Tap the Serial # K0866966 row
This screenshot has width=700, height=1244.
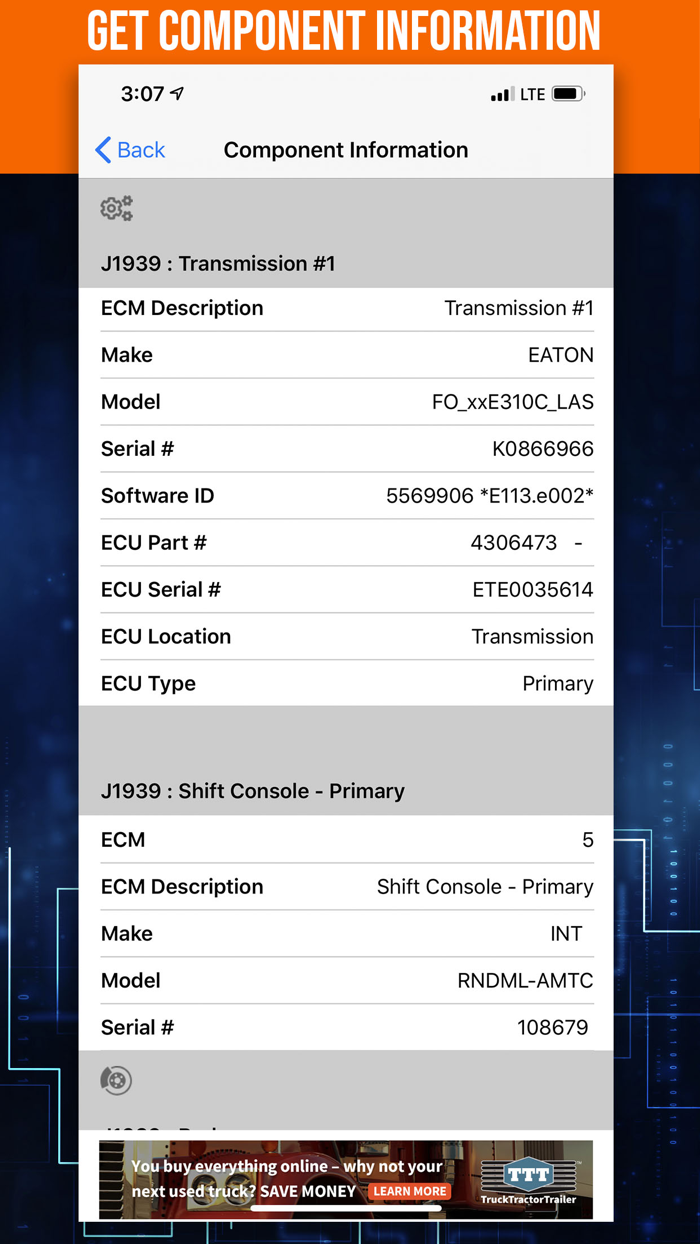coord(346,448)
